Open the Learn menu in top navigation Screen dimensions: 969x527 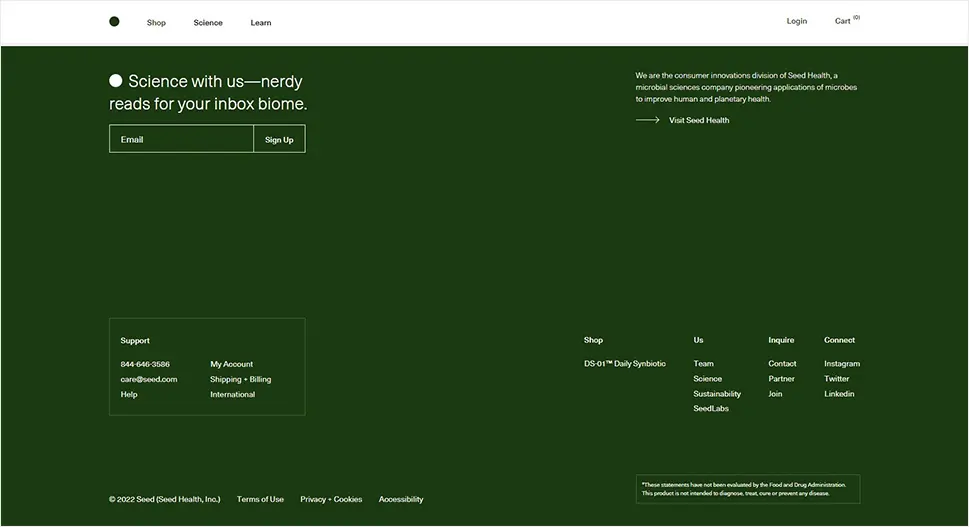[x=261, y=23]
